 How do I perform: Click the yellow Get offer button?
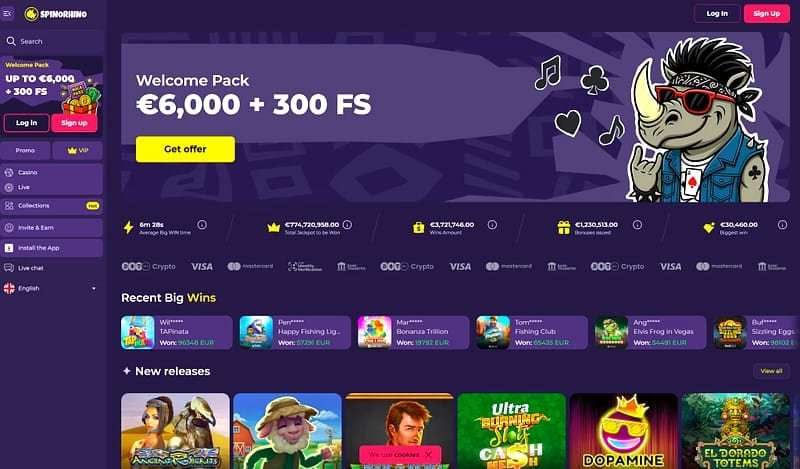point(185,149)
